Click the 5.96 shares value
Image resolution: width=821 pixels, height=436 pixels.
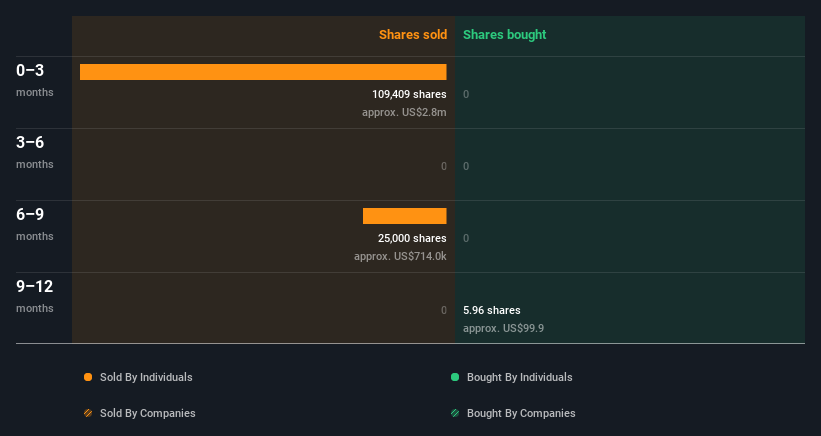492,310
